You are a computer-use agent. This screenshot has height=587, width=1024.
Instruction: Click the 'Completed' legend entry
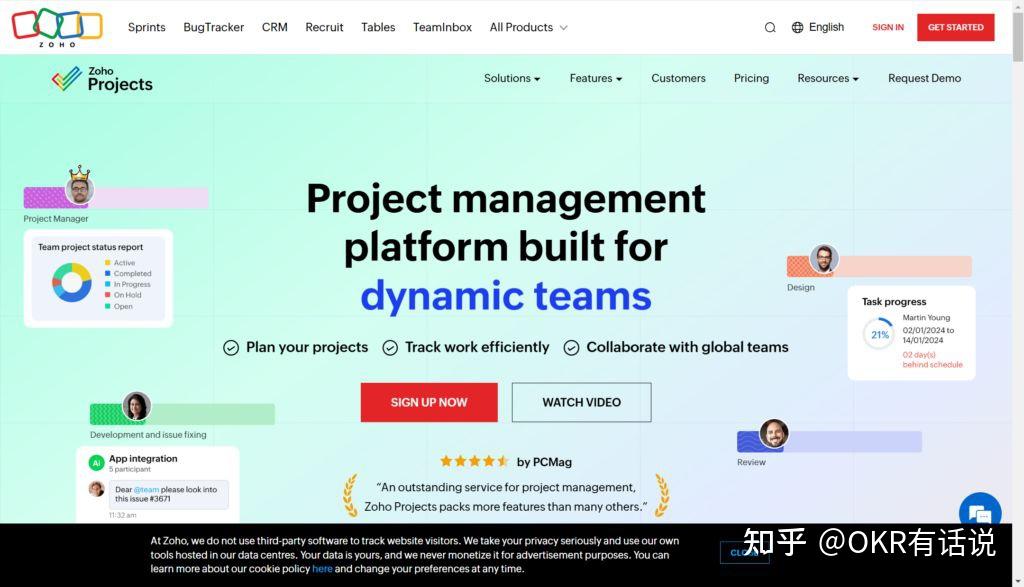128,274
